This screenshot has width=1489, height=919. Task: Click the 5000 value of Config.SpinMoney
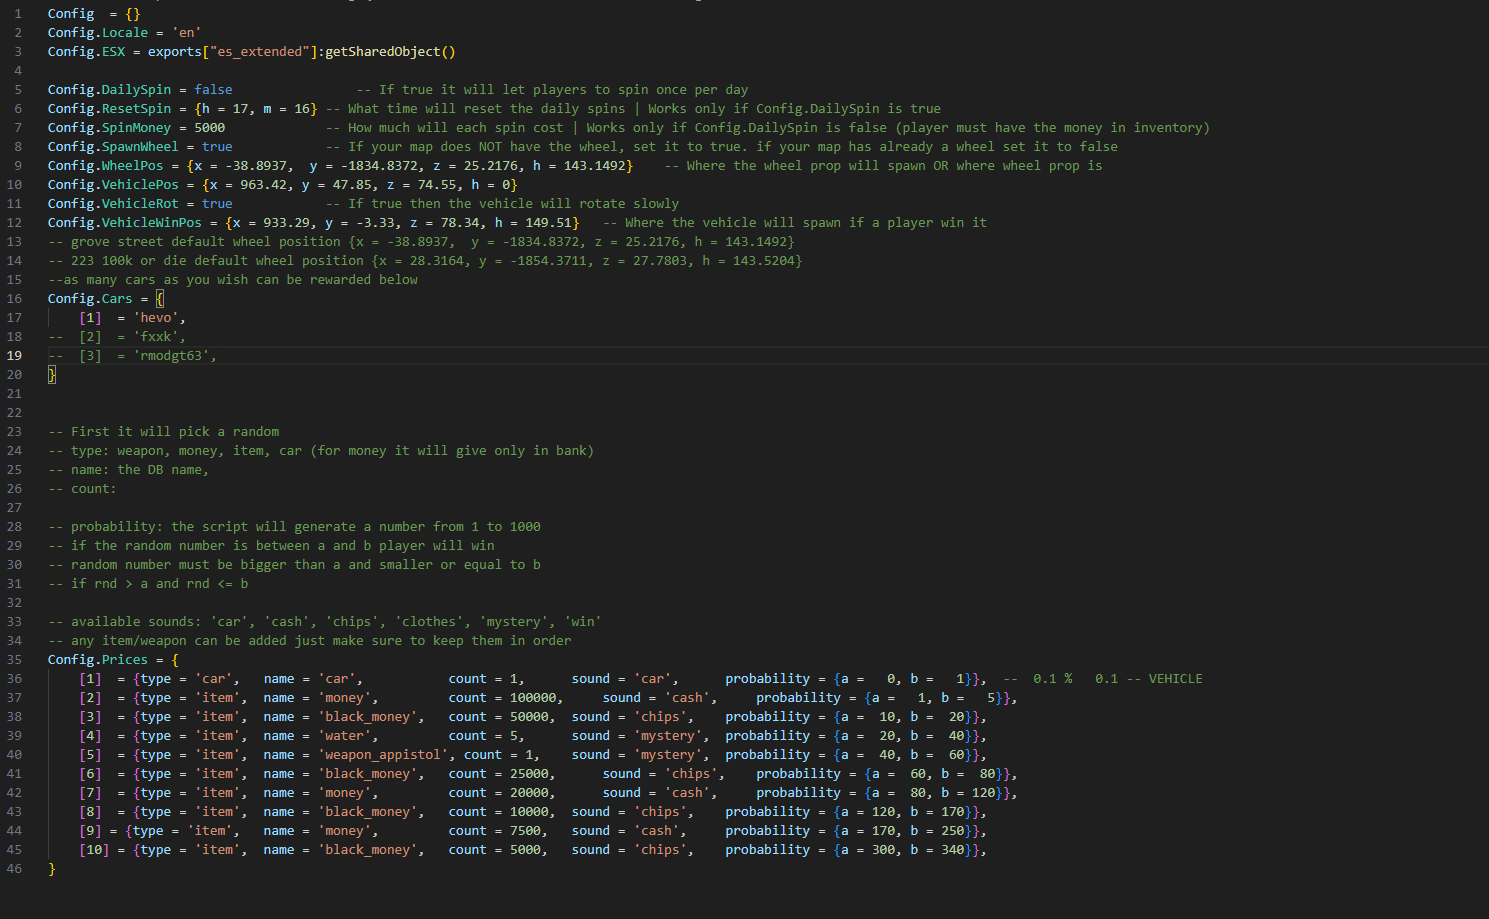[x=209, y=127]
